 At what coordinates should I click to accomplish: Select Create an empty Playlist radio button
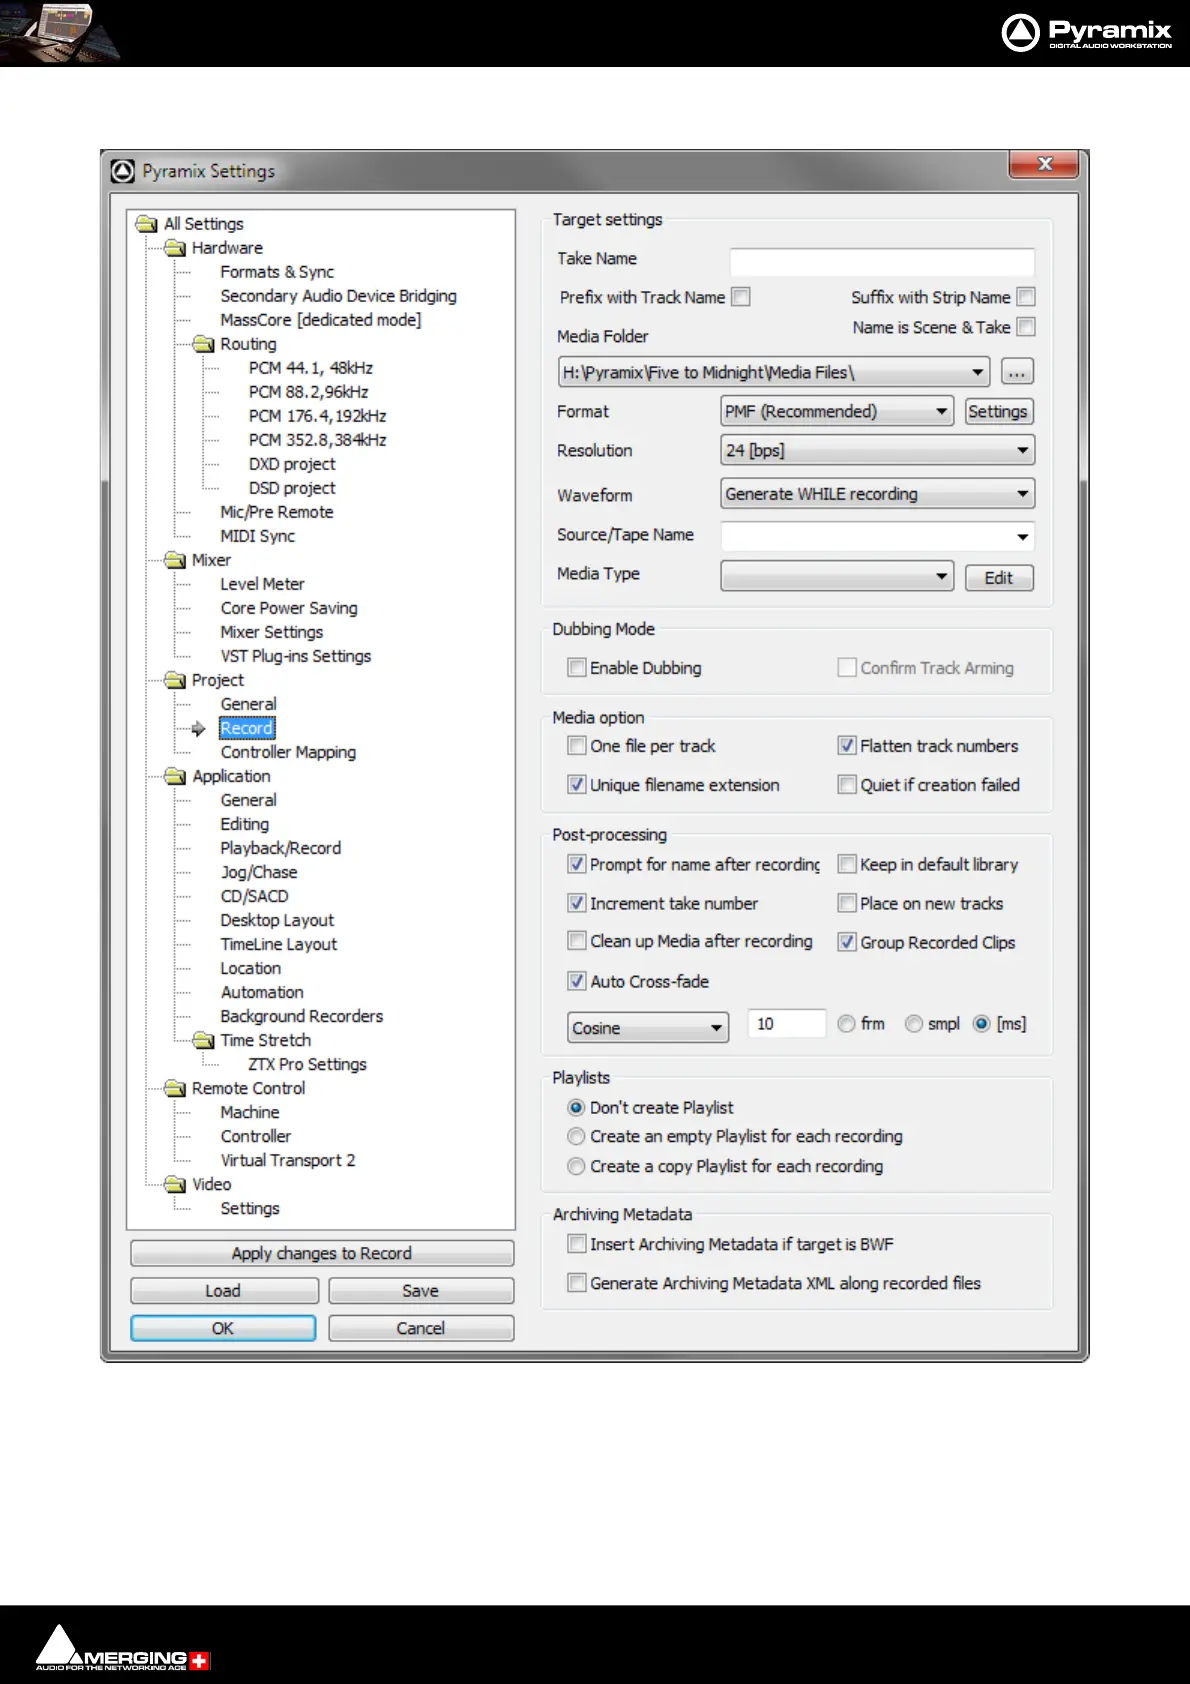tap(576, 1137)
